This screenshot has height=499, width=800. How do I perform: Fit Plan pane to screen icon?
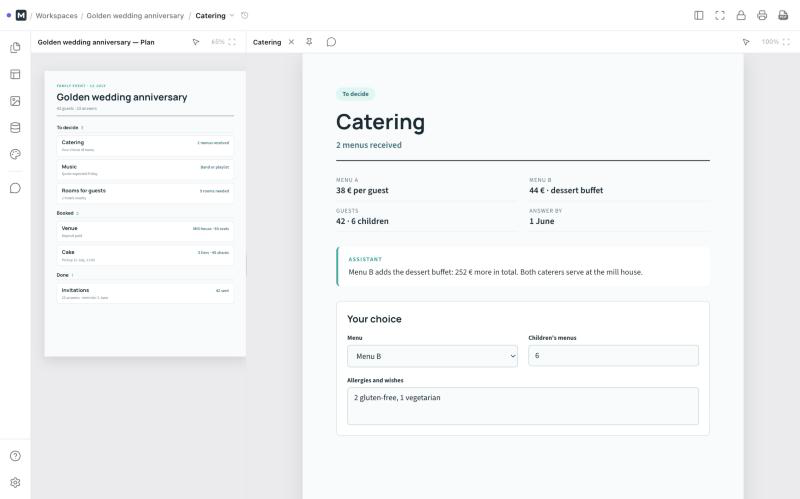click(x=232, y=42)
